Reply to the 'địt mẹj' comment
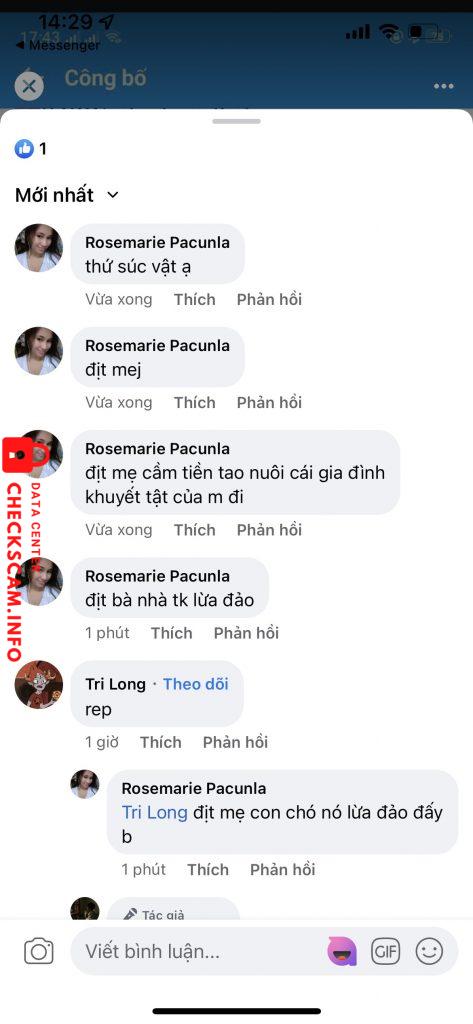This screenshot has height=1024, width=473. point(269,402)
